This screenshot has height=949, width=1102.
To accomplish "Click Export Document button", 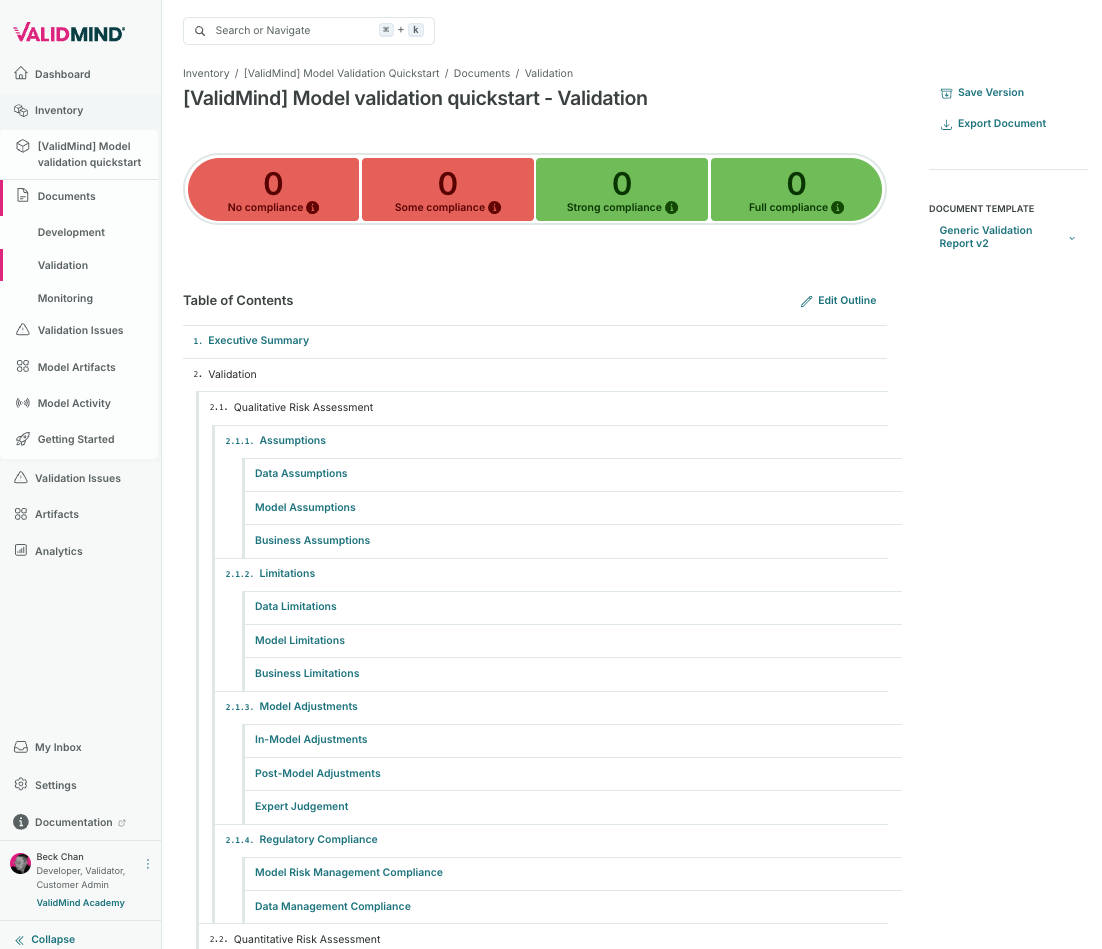I will 993,124.
